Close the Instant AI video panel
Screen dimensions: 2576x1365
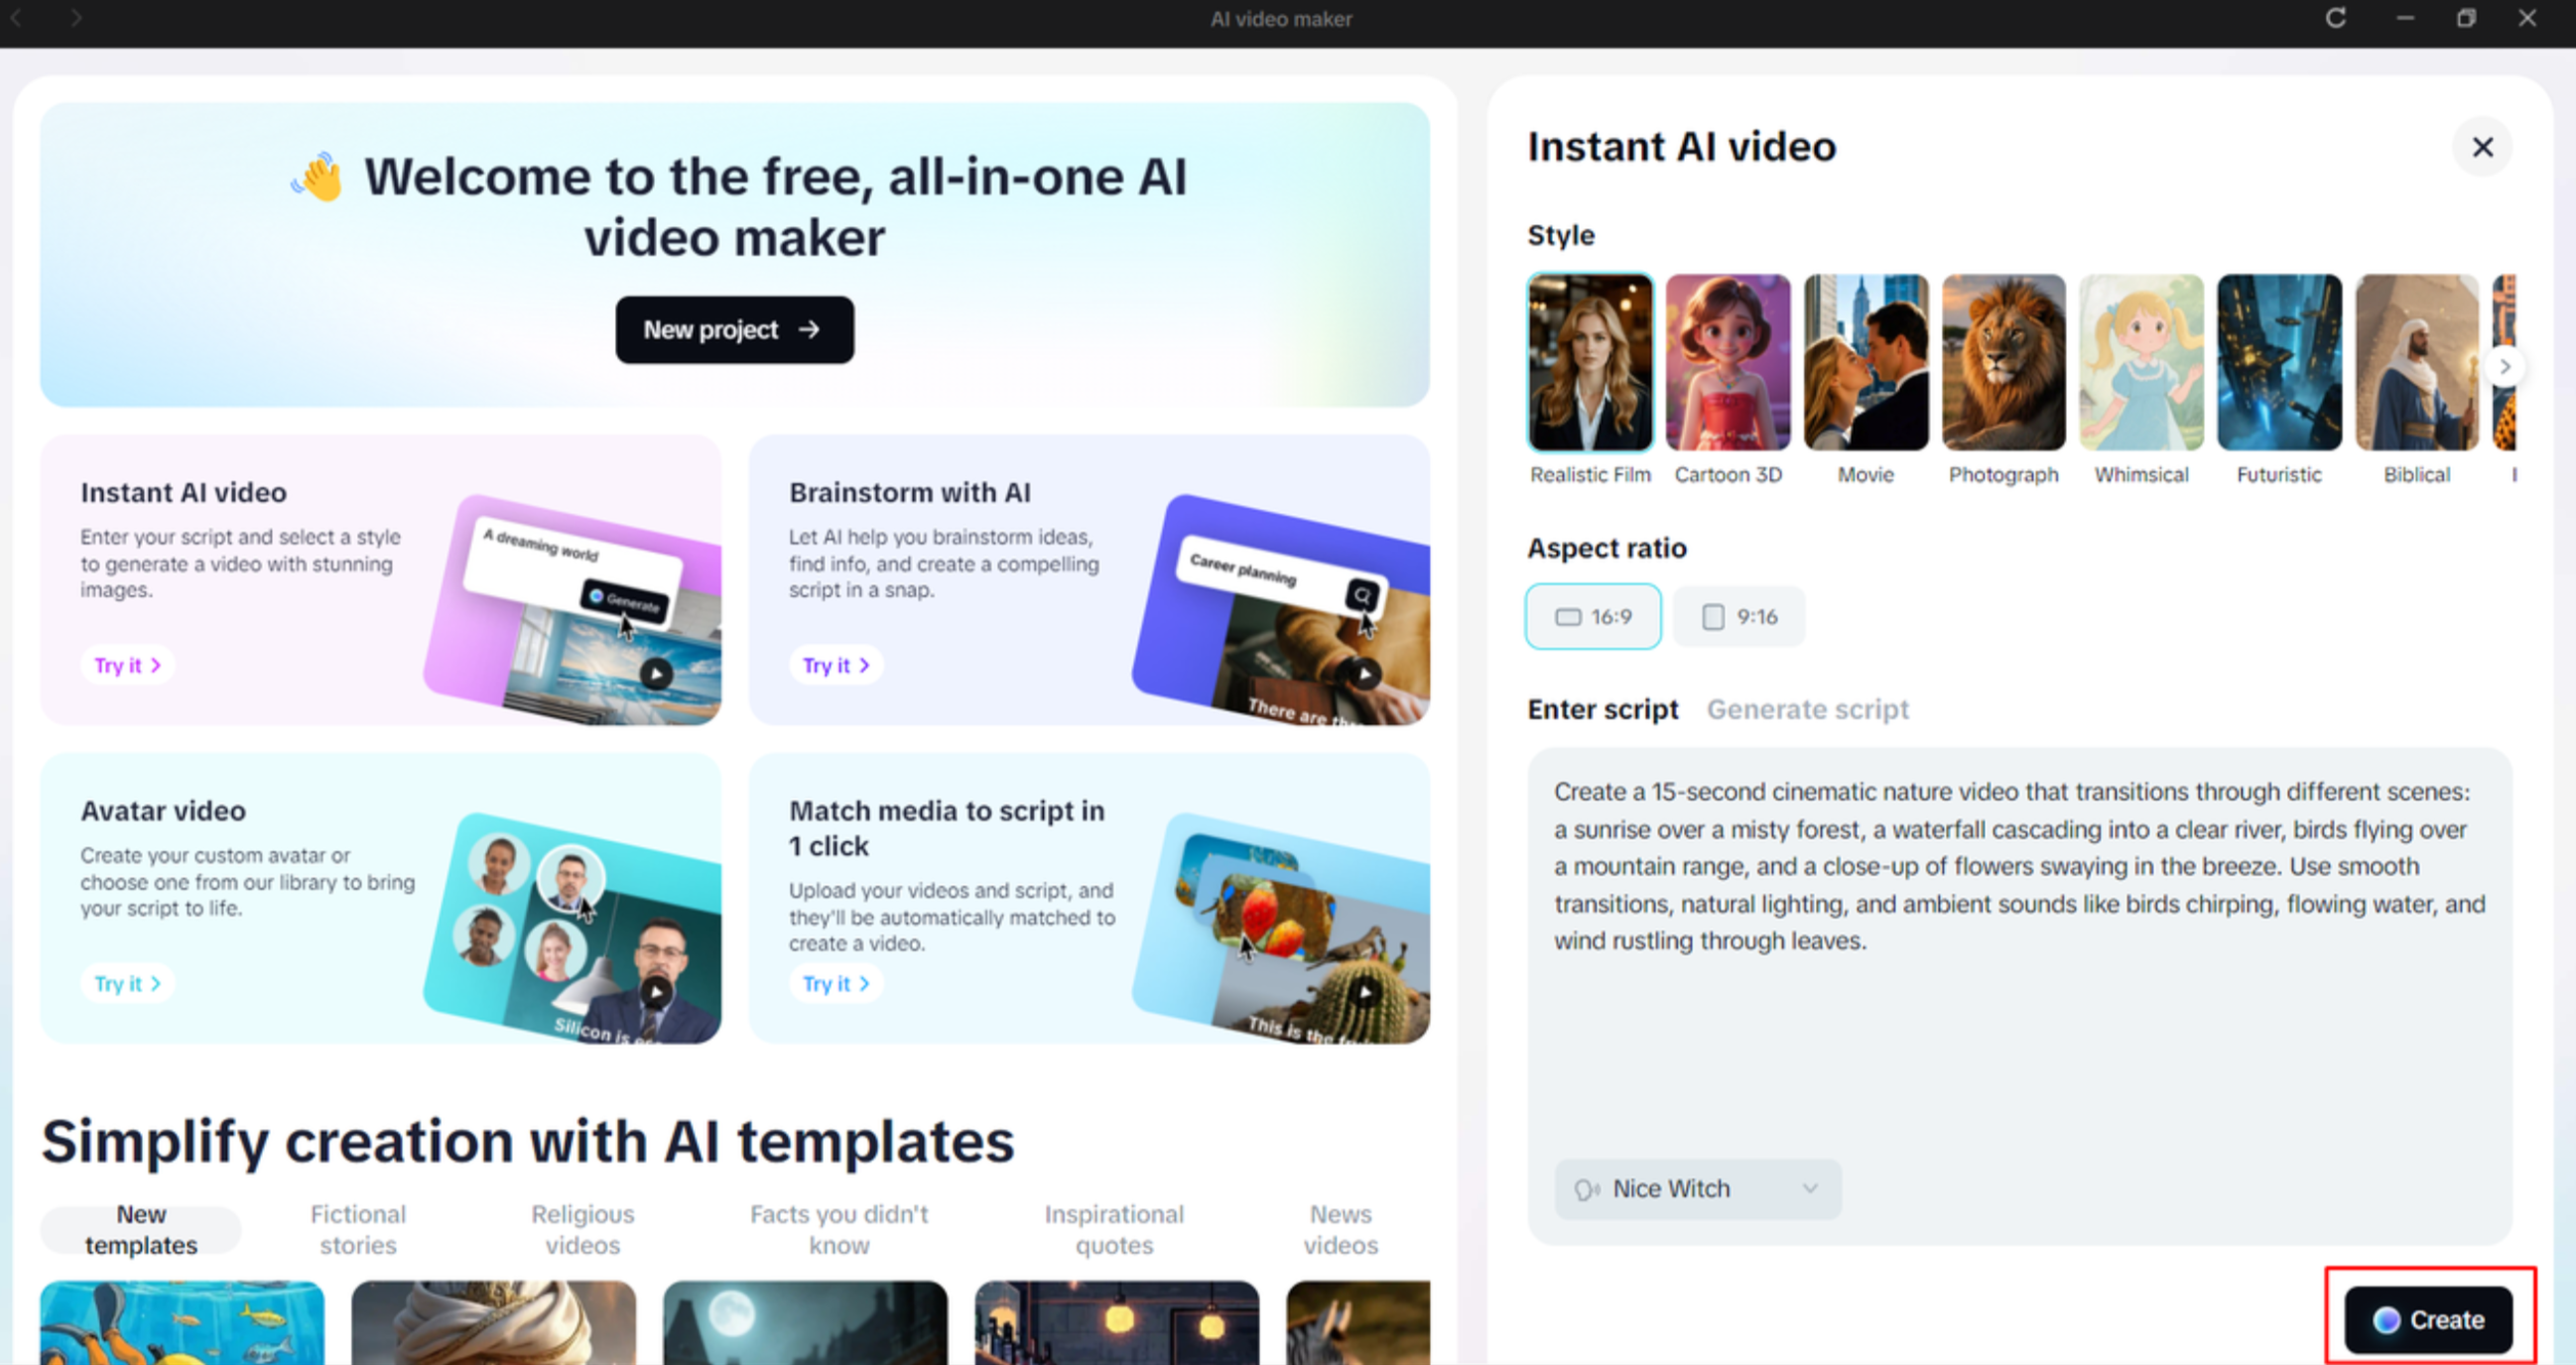(2482, 147)
